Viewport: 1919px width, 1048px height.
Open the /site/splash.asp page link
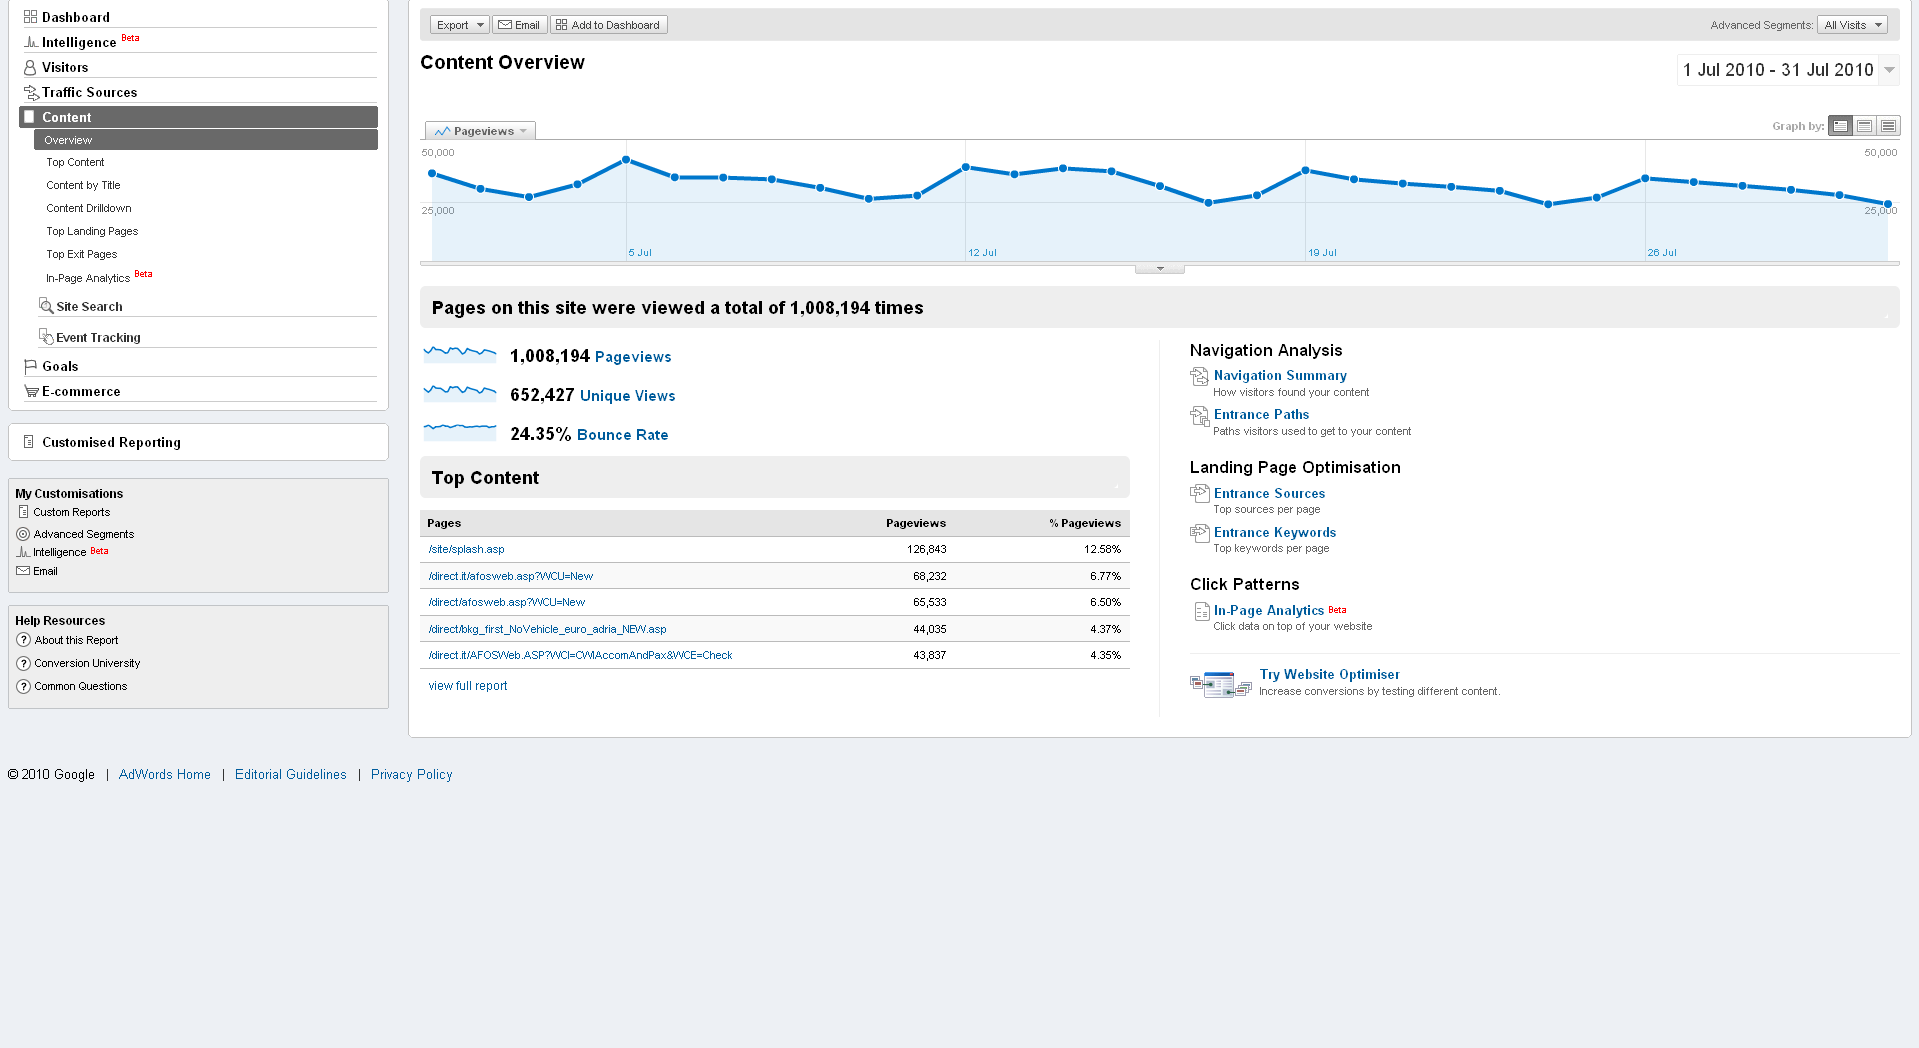467,549
